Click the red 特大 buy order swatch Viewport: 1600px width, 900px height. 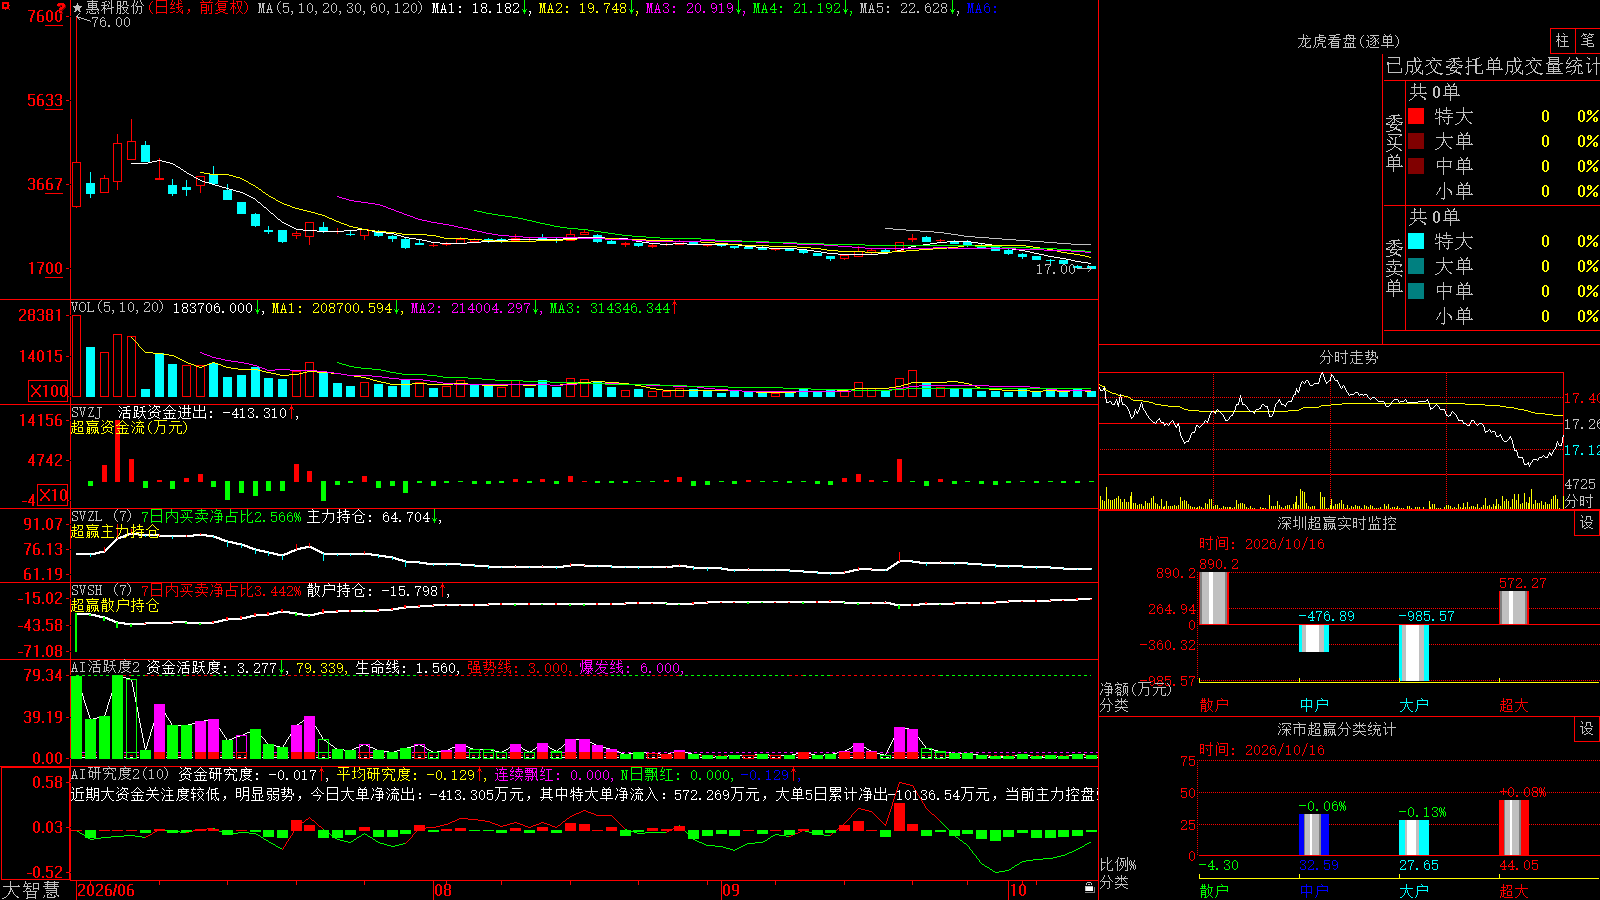(1416, 116)
